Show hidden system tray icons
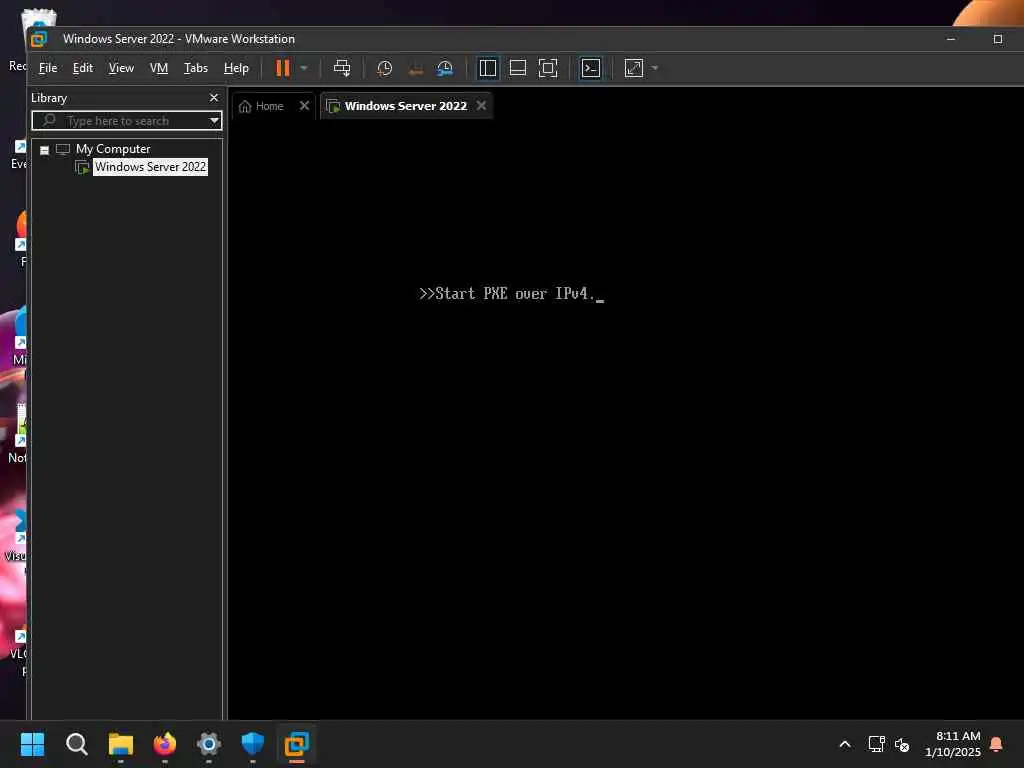 (844, 744)
